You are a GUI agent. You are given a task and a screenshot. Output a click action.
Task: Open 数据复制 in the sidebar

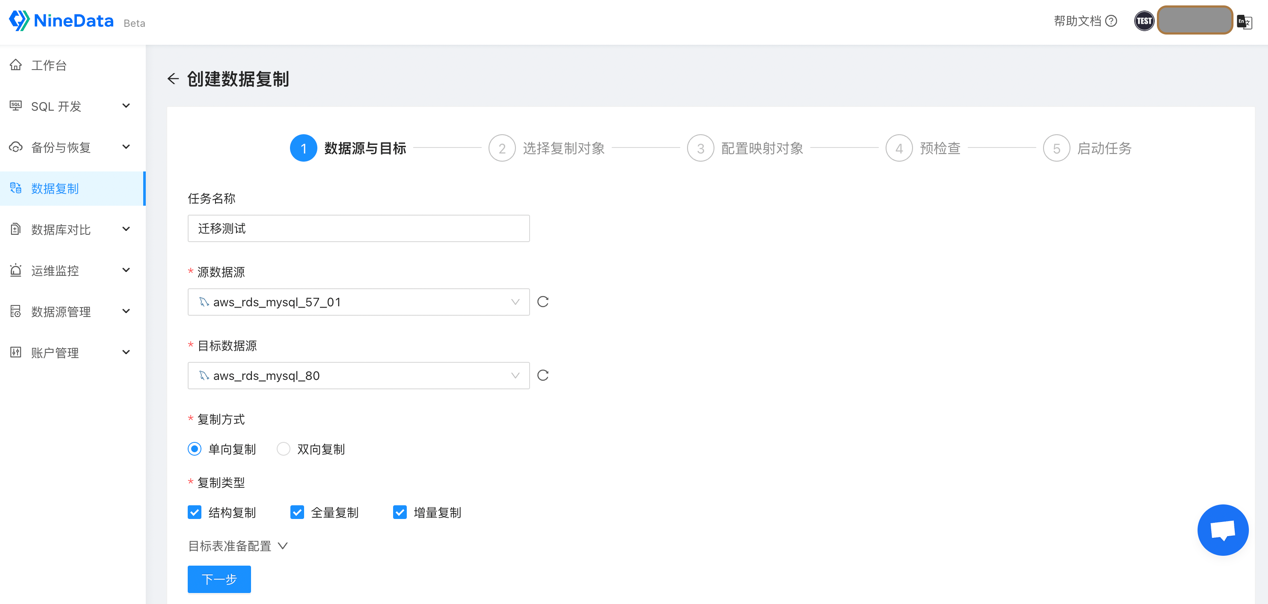click(x=72, y=188)
